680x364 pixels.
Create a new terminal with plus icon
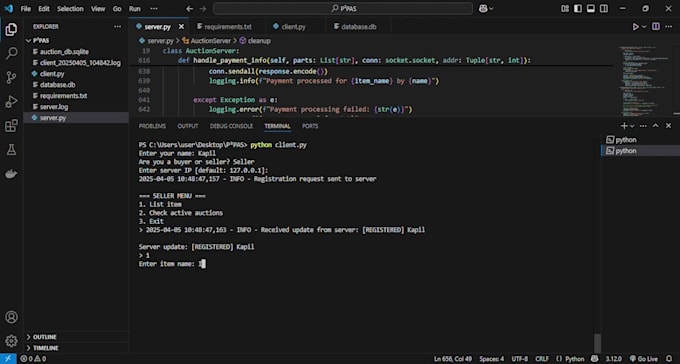point(624,126)
